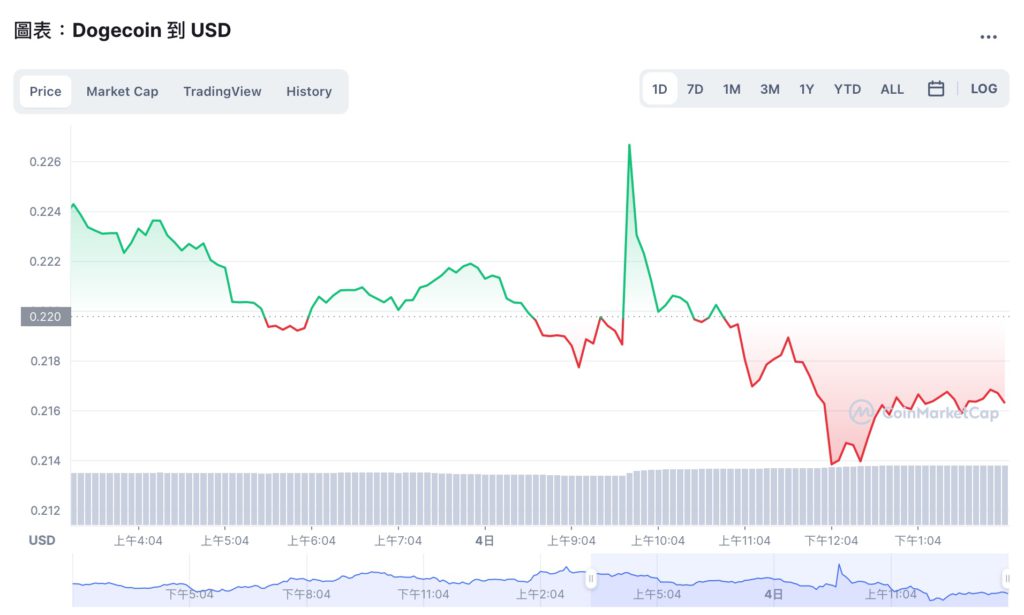Screen dimensions: 1024x615
Task: Click the 0.222 price axis label
Action: 45,262
